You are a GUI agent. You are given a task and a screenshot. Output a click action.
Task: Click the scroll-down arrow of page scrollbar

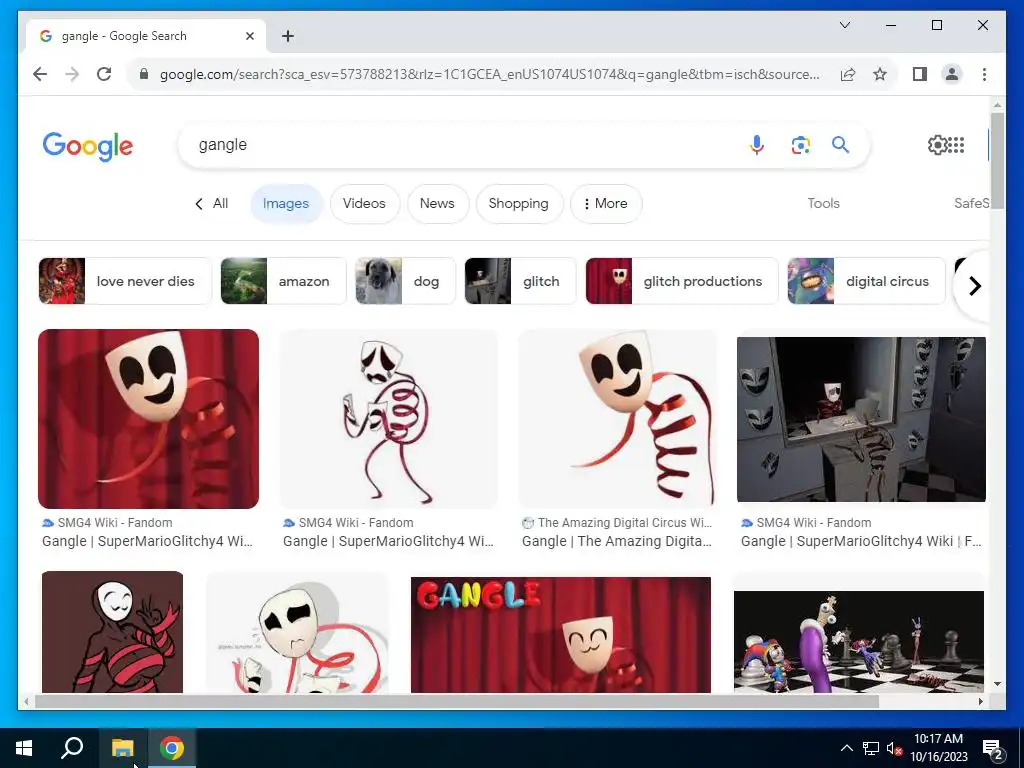(x=997, y=684)
